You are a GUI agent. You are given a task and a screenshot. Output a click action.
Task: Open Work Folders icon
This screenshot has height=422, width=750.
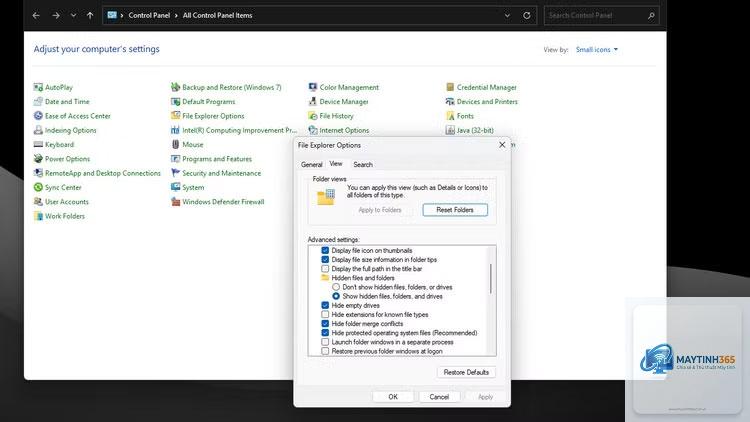[38, 216]
